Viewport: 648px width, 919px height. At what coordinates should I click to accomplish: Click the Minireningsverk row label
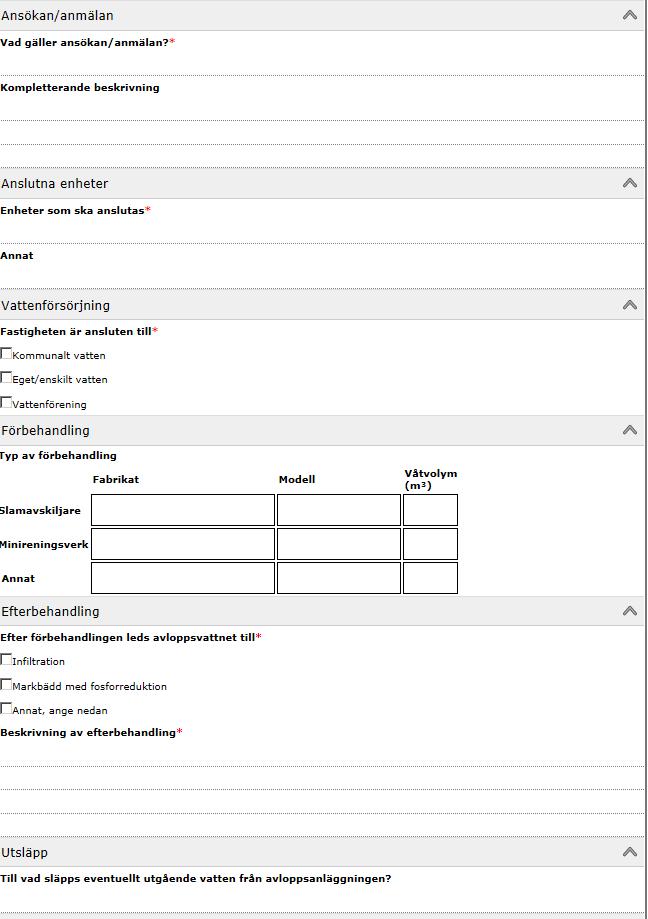pyautogui.click(x=45, y=544)
